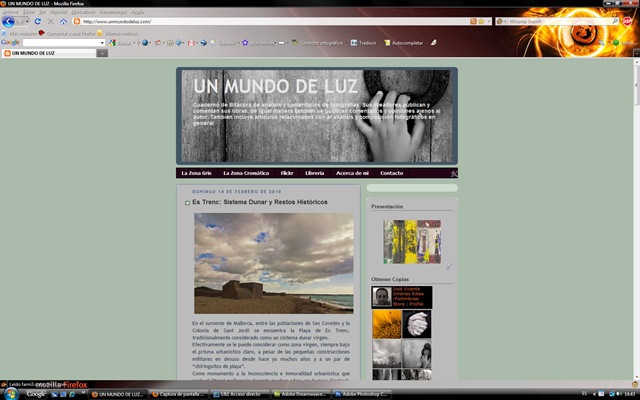Switch to Adobe Dreamweaver taskbar button
The image size is (640, 400).
coord(301,394)
